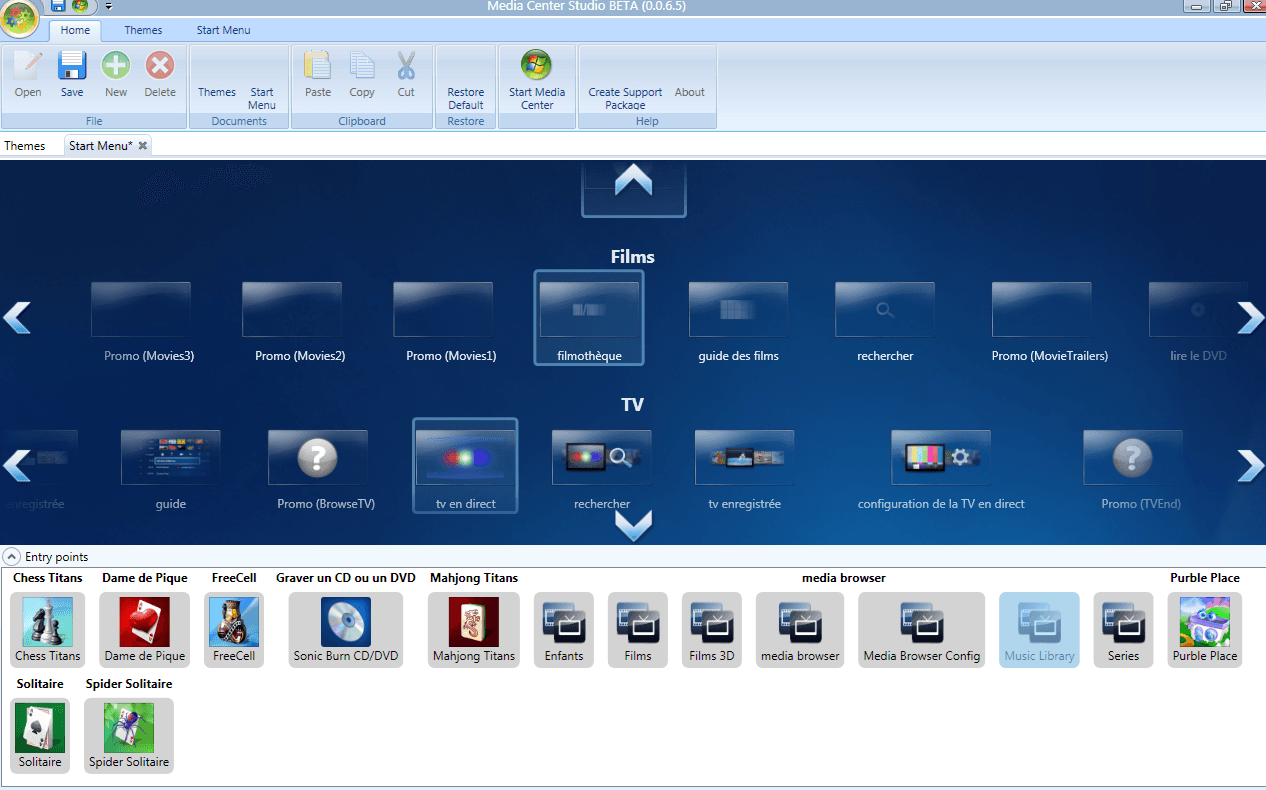Select the Sonic Burn CD/DVD entry point
Screen dimensions: 1266x790
(x=346, y=630)
